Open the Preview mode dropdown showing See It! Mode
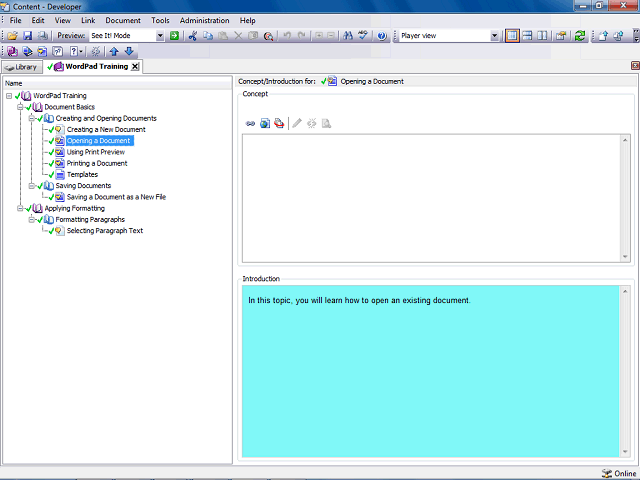 point(160,36)
